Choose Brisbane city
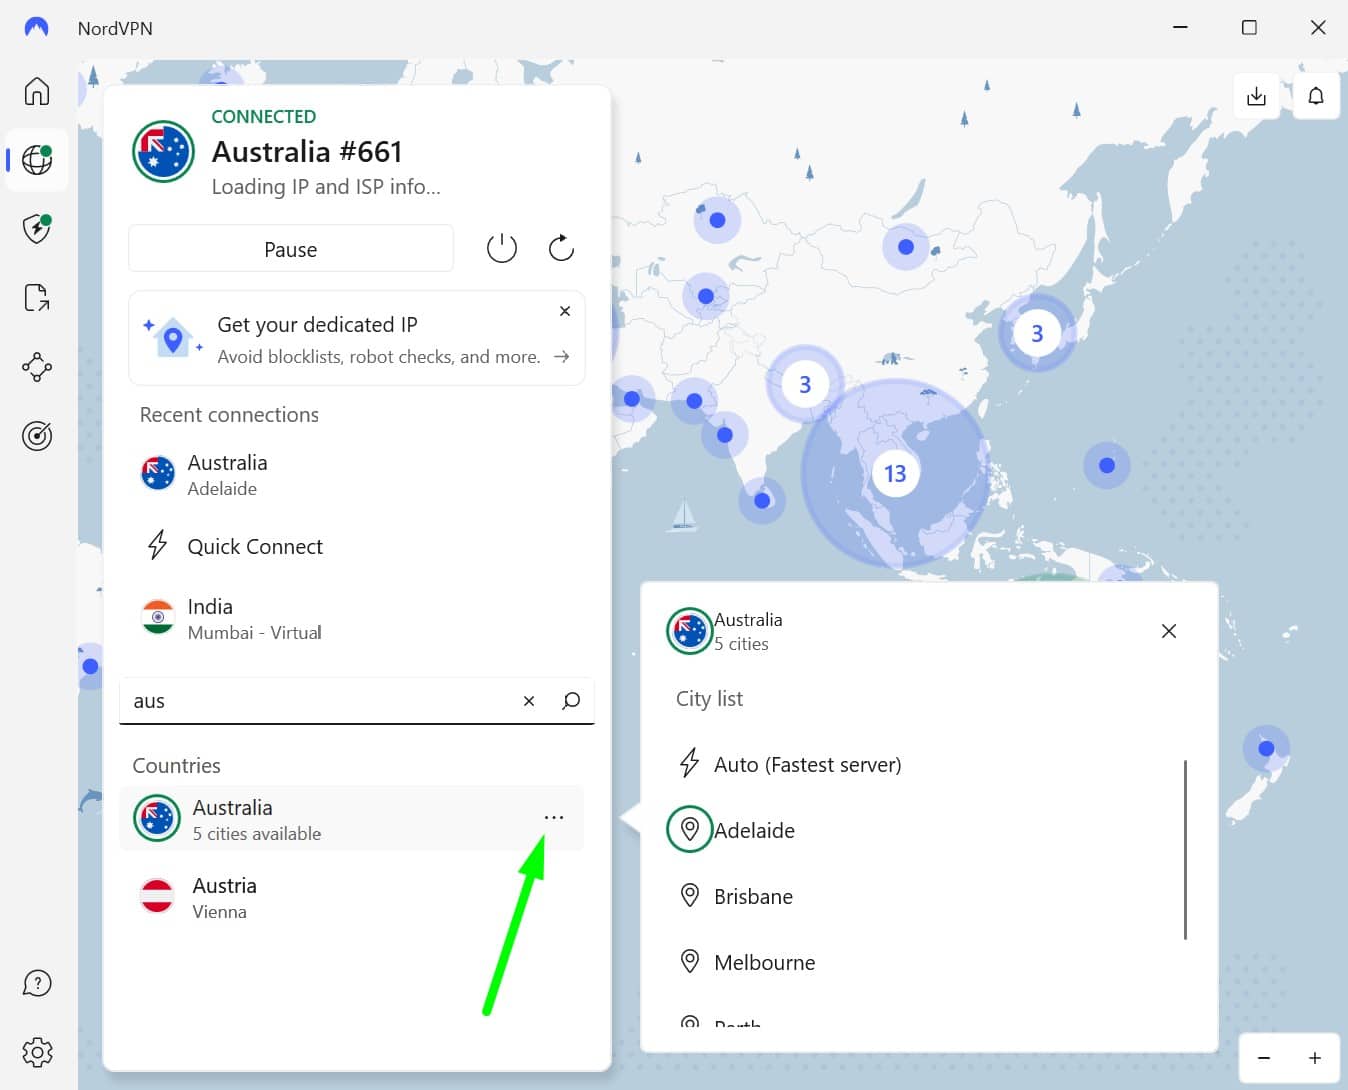This screenshot has height=1090, width=1348. coord(920,896)
